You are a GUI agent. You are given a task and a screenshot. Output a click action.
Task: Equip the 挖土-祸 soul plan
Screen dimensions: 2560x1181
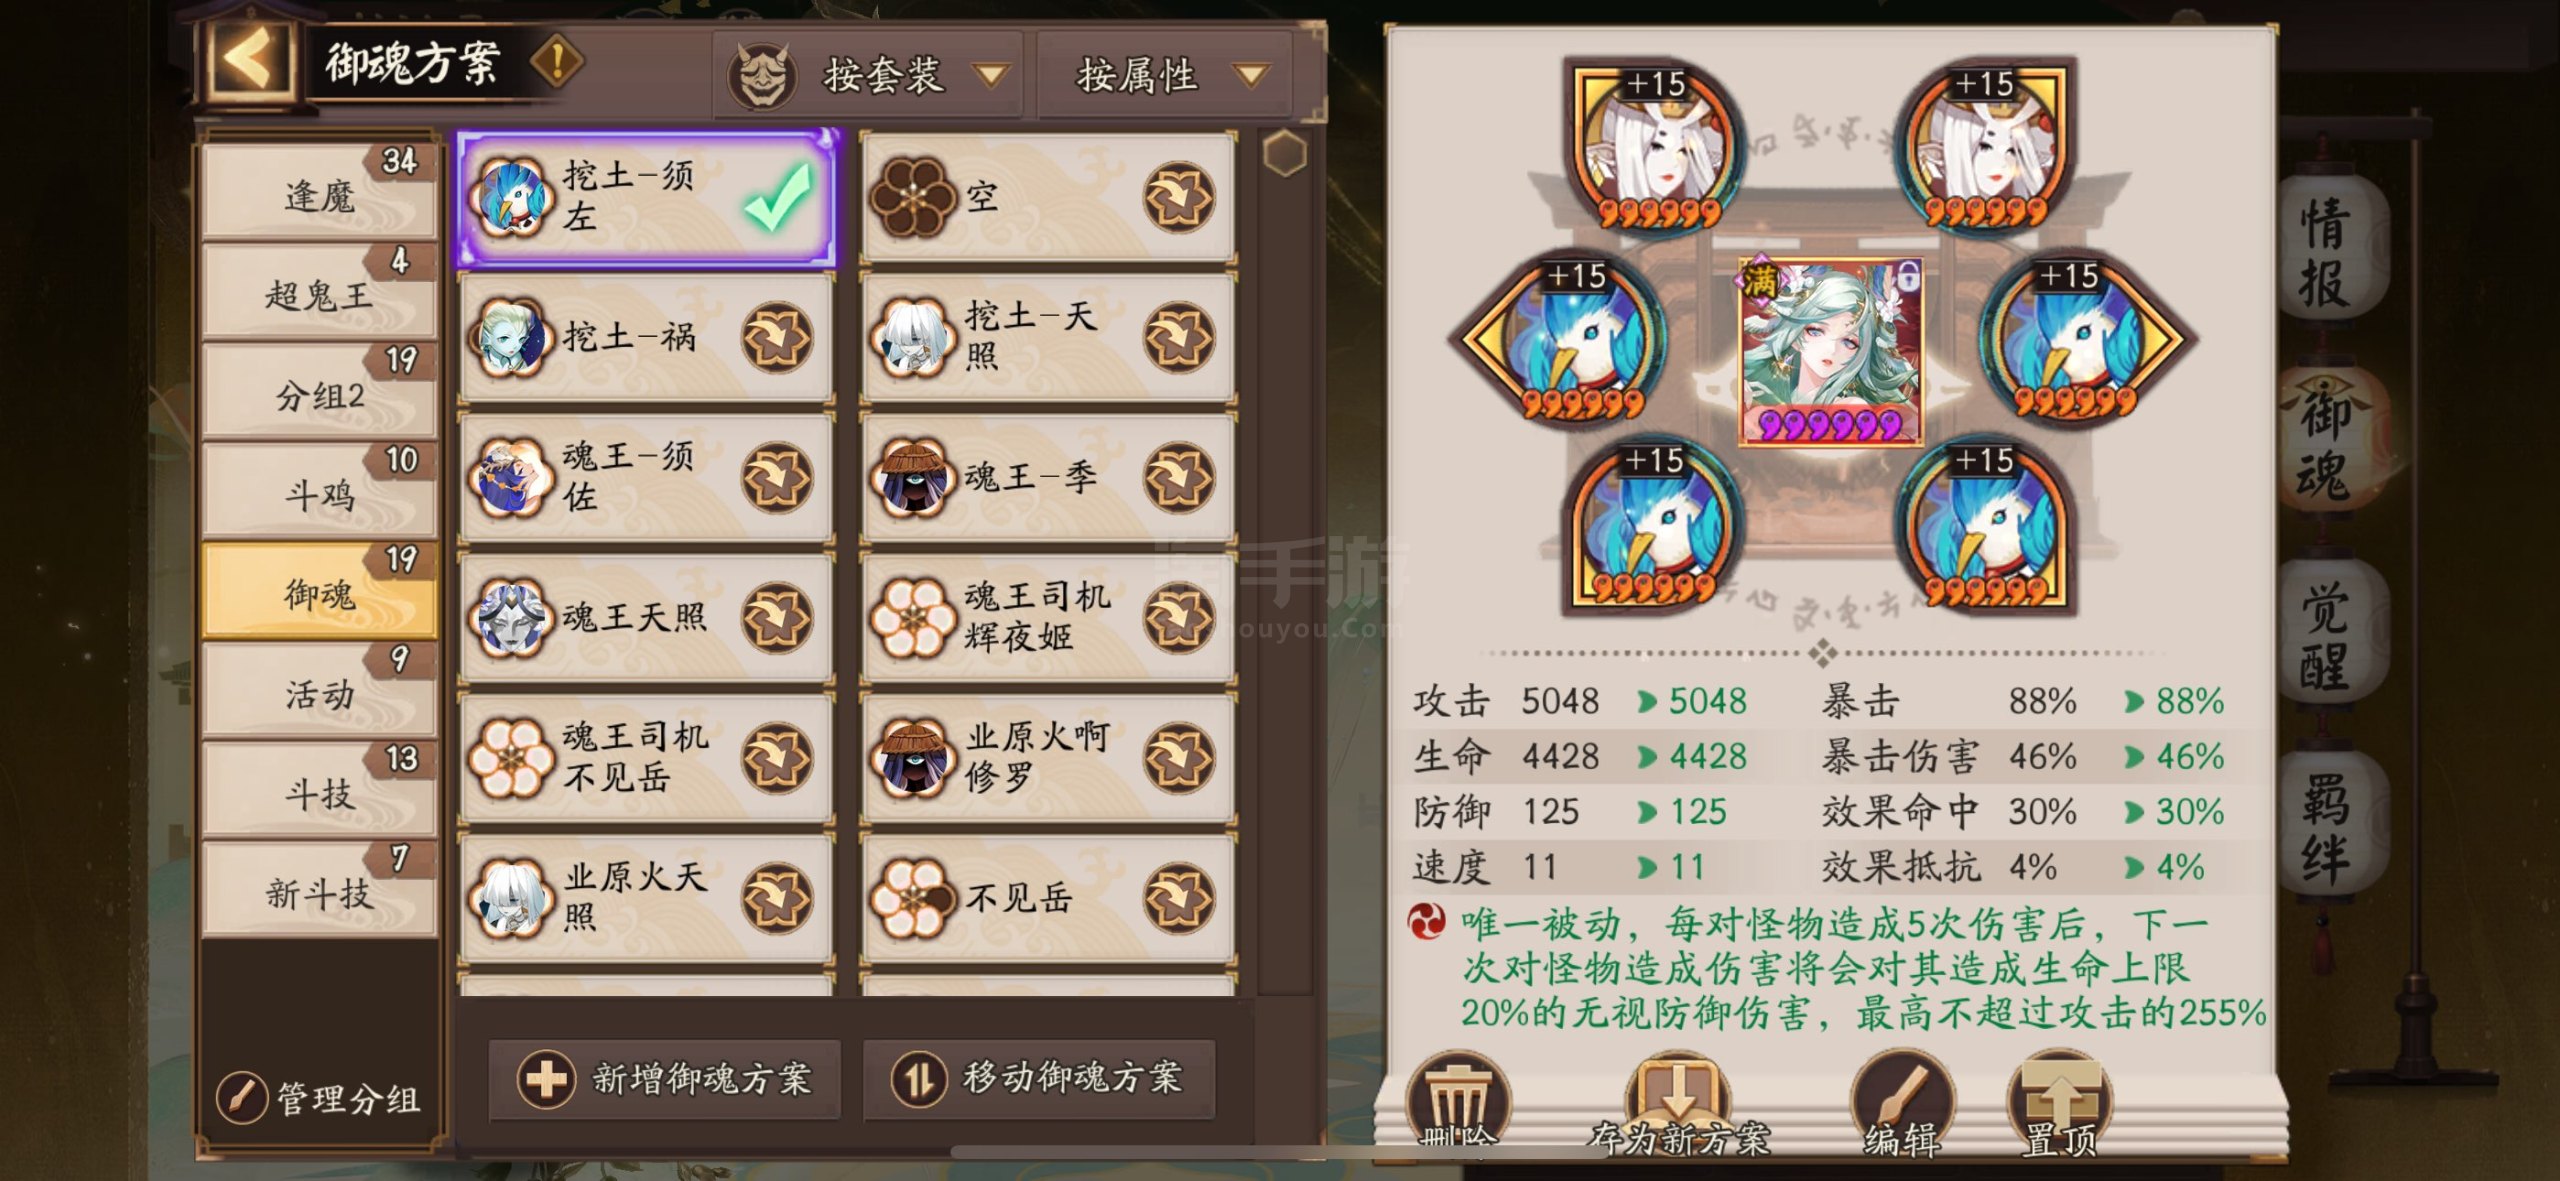click(x=777, y=337)
